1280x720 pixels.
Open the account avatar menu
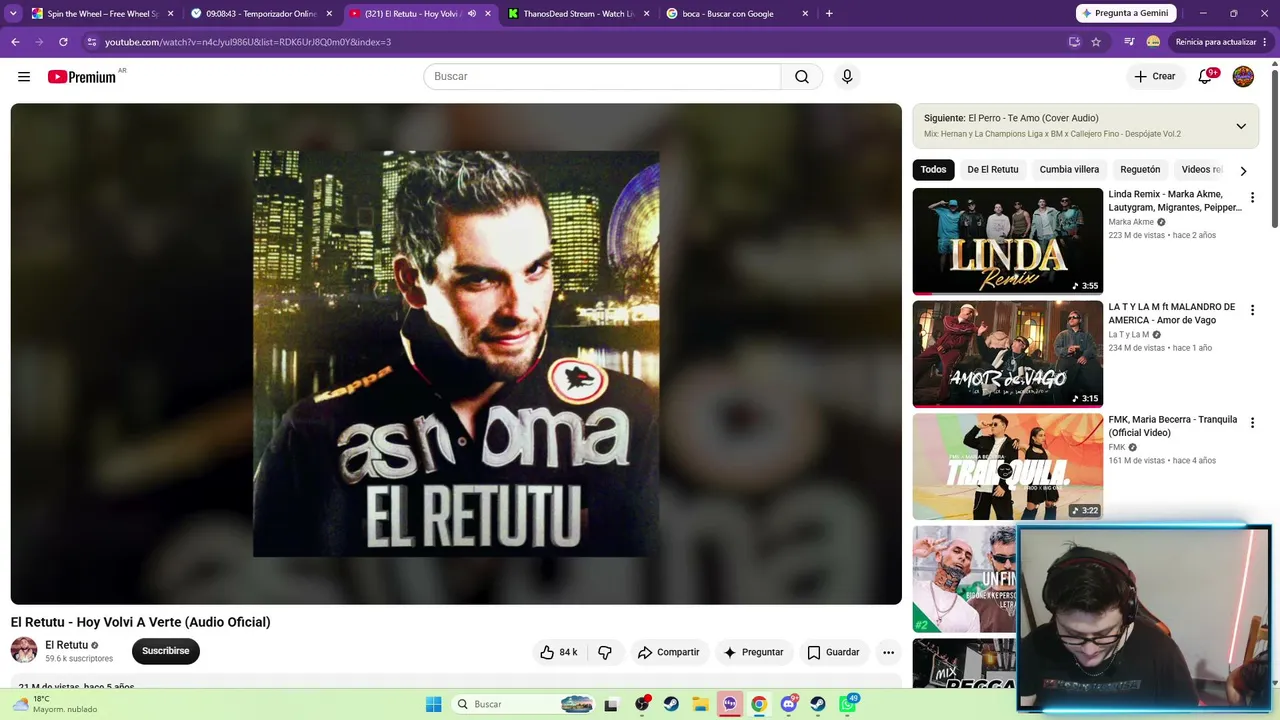[x=1243, y=77]
